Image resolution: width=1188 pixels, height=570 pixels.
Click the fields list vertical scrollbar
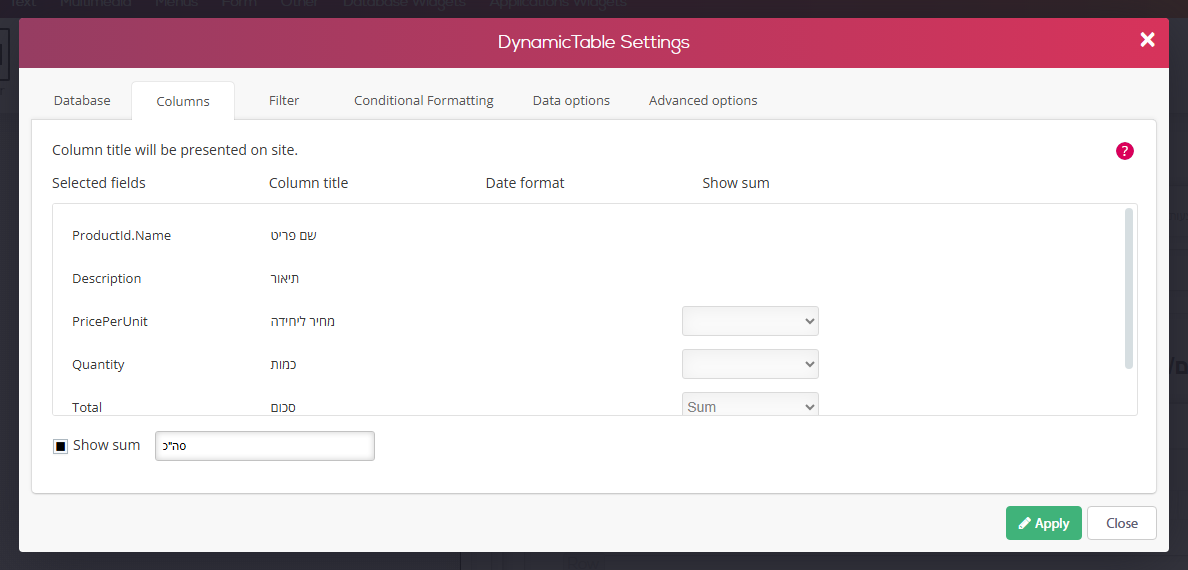click(x=1129, y=288)
